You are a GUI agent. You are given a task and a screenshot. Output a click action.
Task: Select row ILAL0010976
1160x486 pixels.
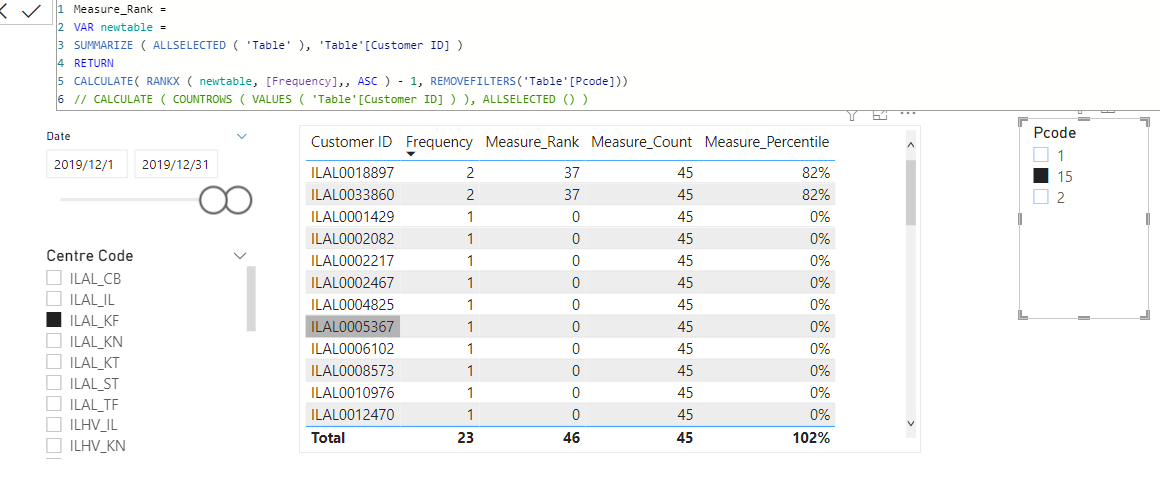[x=570, y=392]
